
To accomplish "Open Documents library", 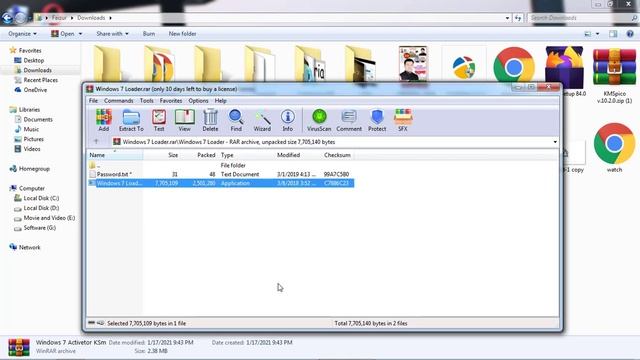I will point(38,120).
